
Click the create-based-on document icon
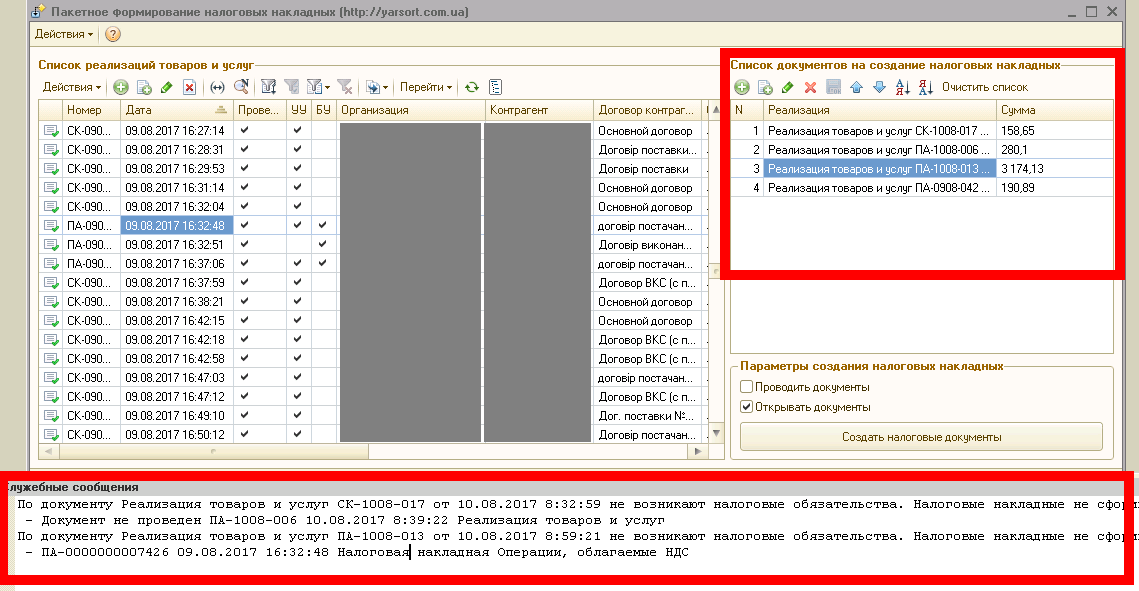373,87
